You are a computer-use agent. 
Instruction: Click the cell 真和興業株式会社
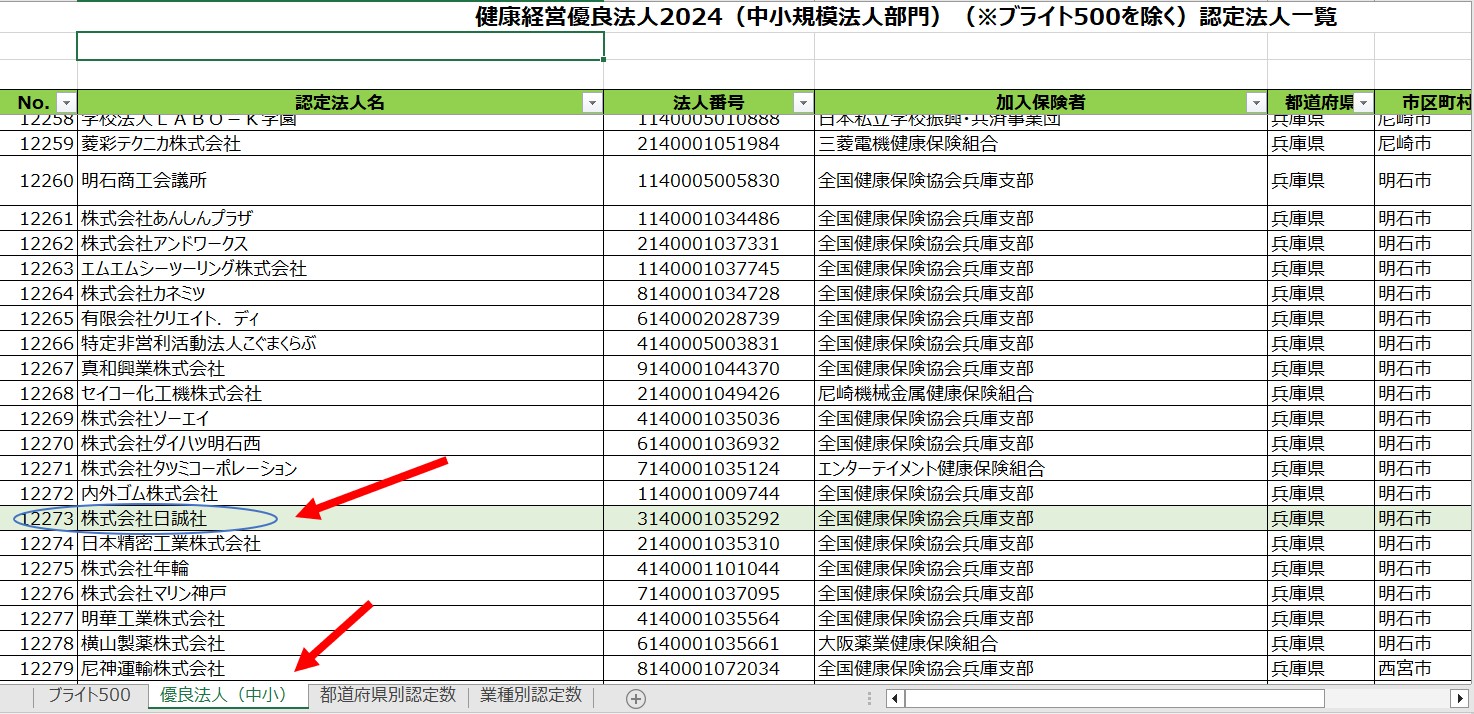point(341,369)
